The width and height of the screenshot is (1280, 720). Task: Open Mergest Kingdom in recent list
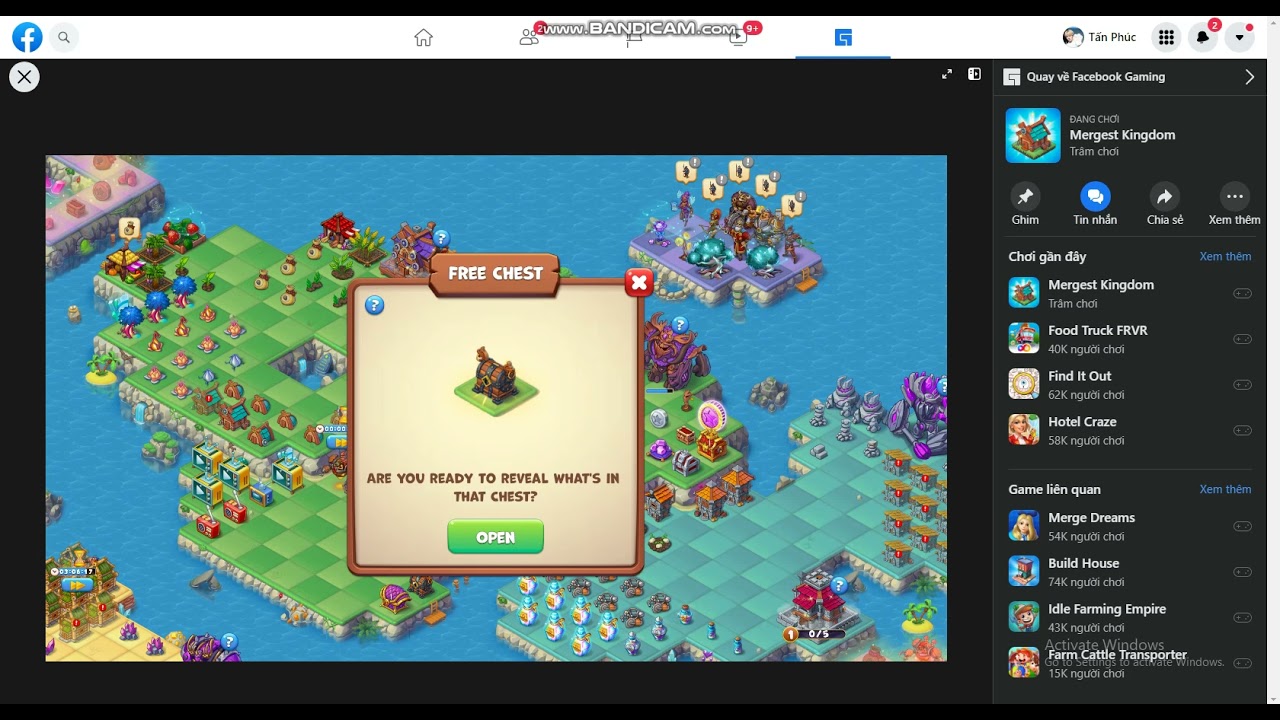tap(1130, 293)
